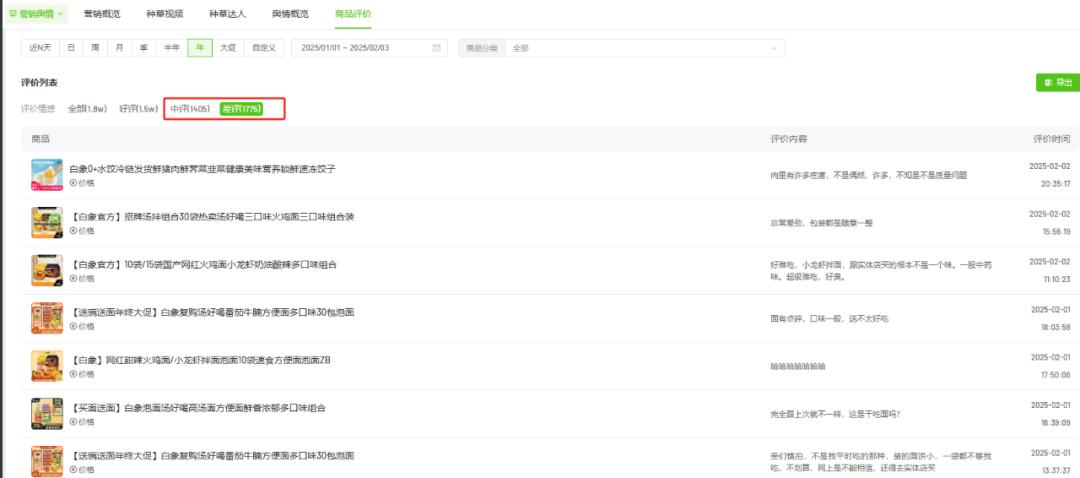Image resolution: width=1080 pixels, height=478 pixels.
Task: Open product title 【白象】网红甜辣火鸡面
Action: coord(200,360)
